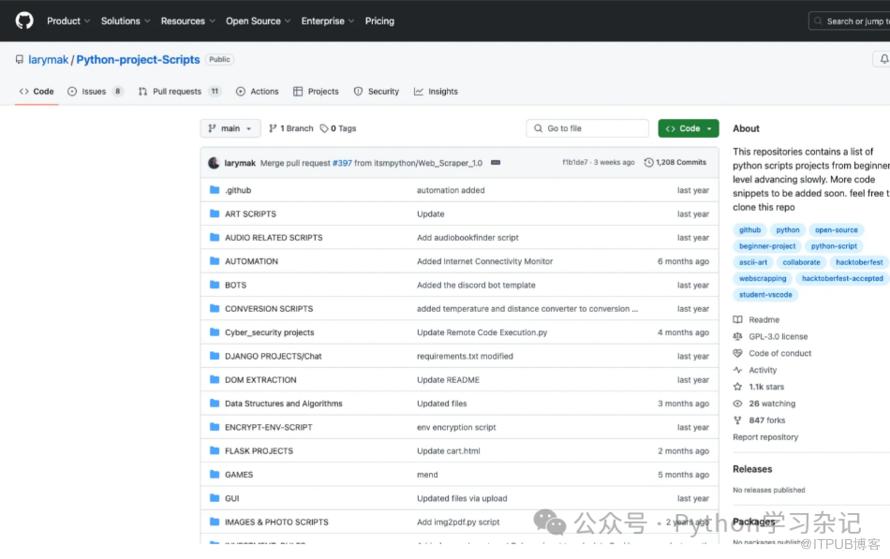The width and height of the screenshot is (890, 559).
Task: Click the Go to file search field
Action: click(x=588, y=129)
